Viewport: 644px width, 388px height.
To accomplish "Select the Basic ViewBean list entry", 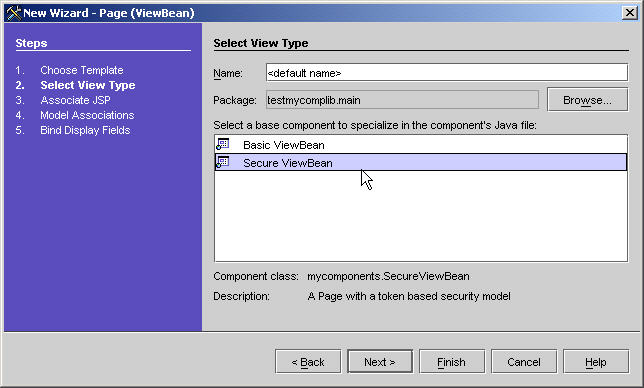I will 421,145.
